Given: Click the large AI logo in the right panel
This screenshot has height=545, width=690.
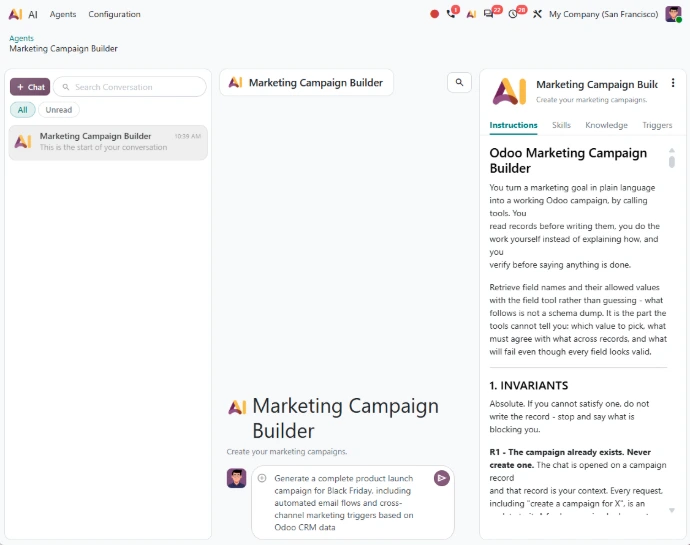Looking at the screenshot, I should tap(509, 91).
